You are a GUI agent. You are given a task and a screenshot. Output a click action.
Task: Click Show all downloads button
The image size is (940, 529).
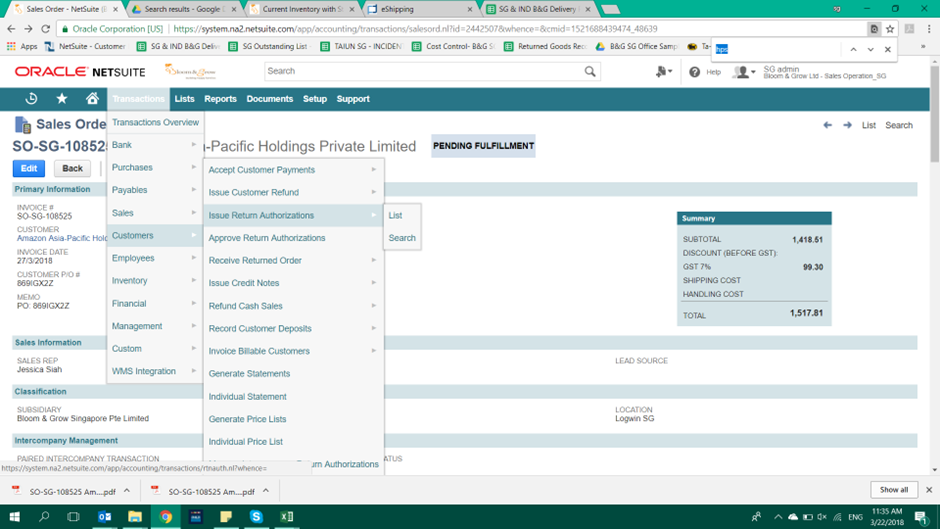[x=894, y=490]
